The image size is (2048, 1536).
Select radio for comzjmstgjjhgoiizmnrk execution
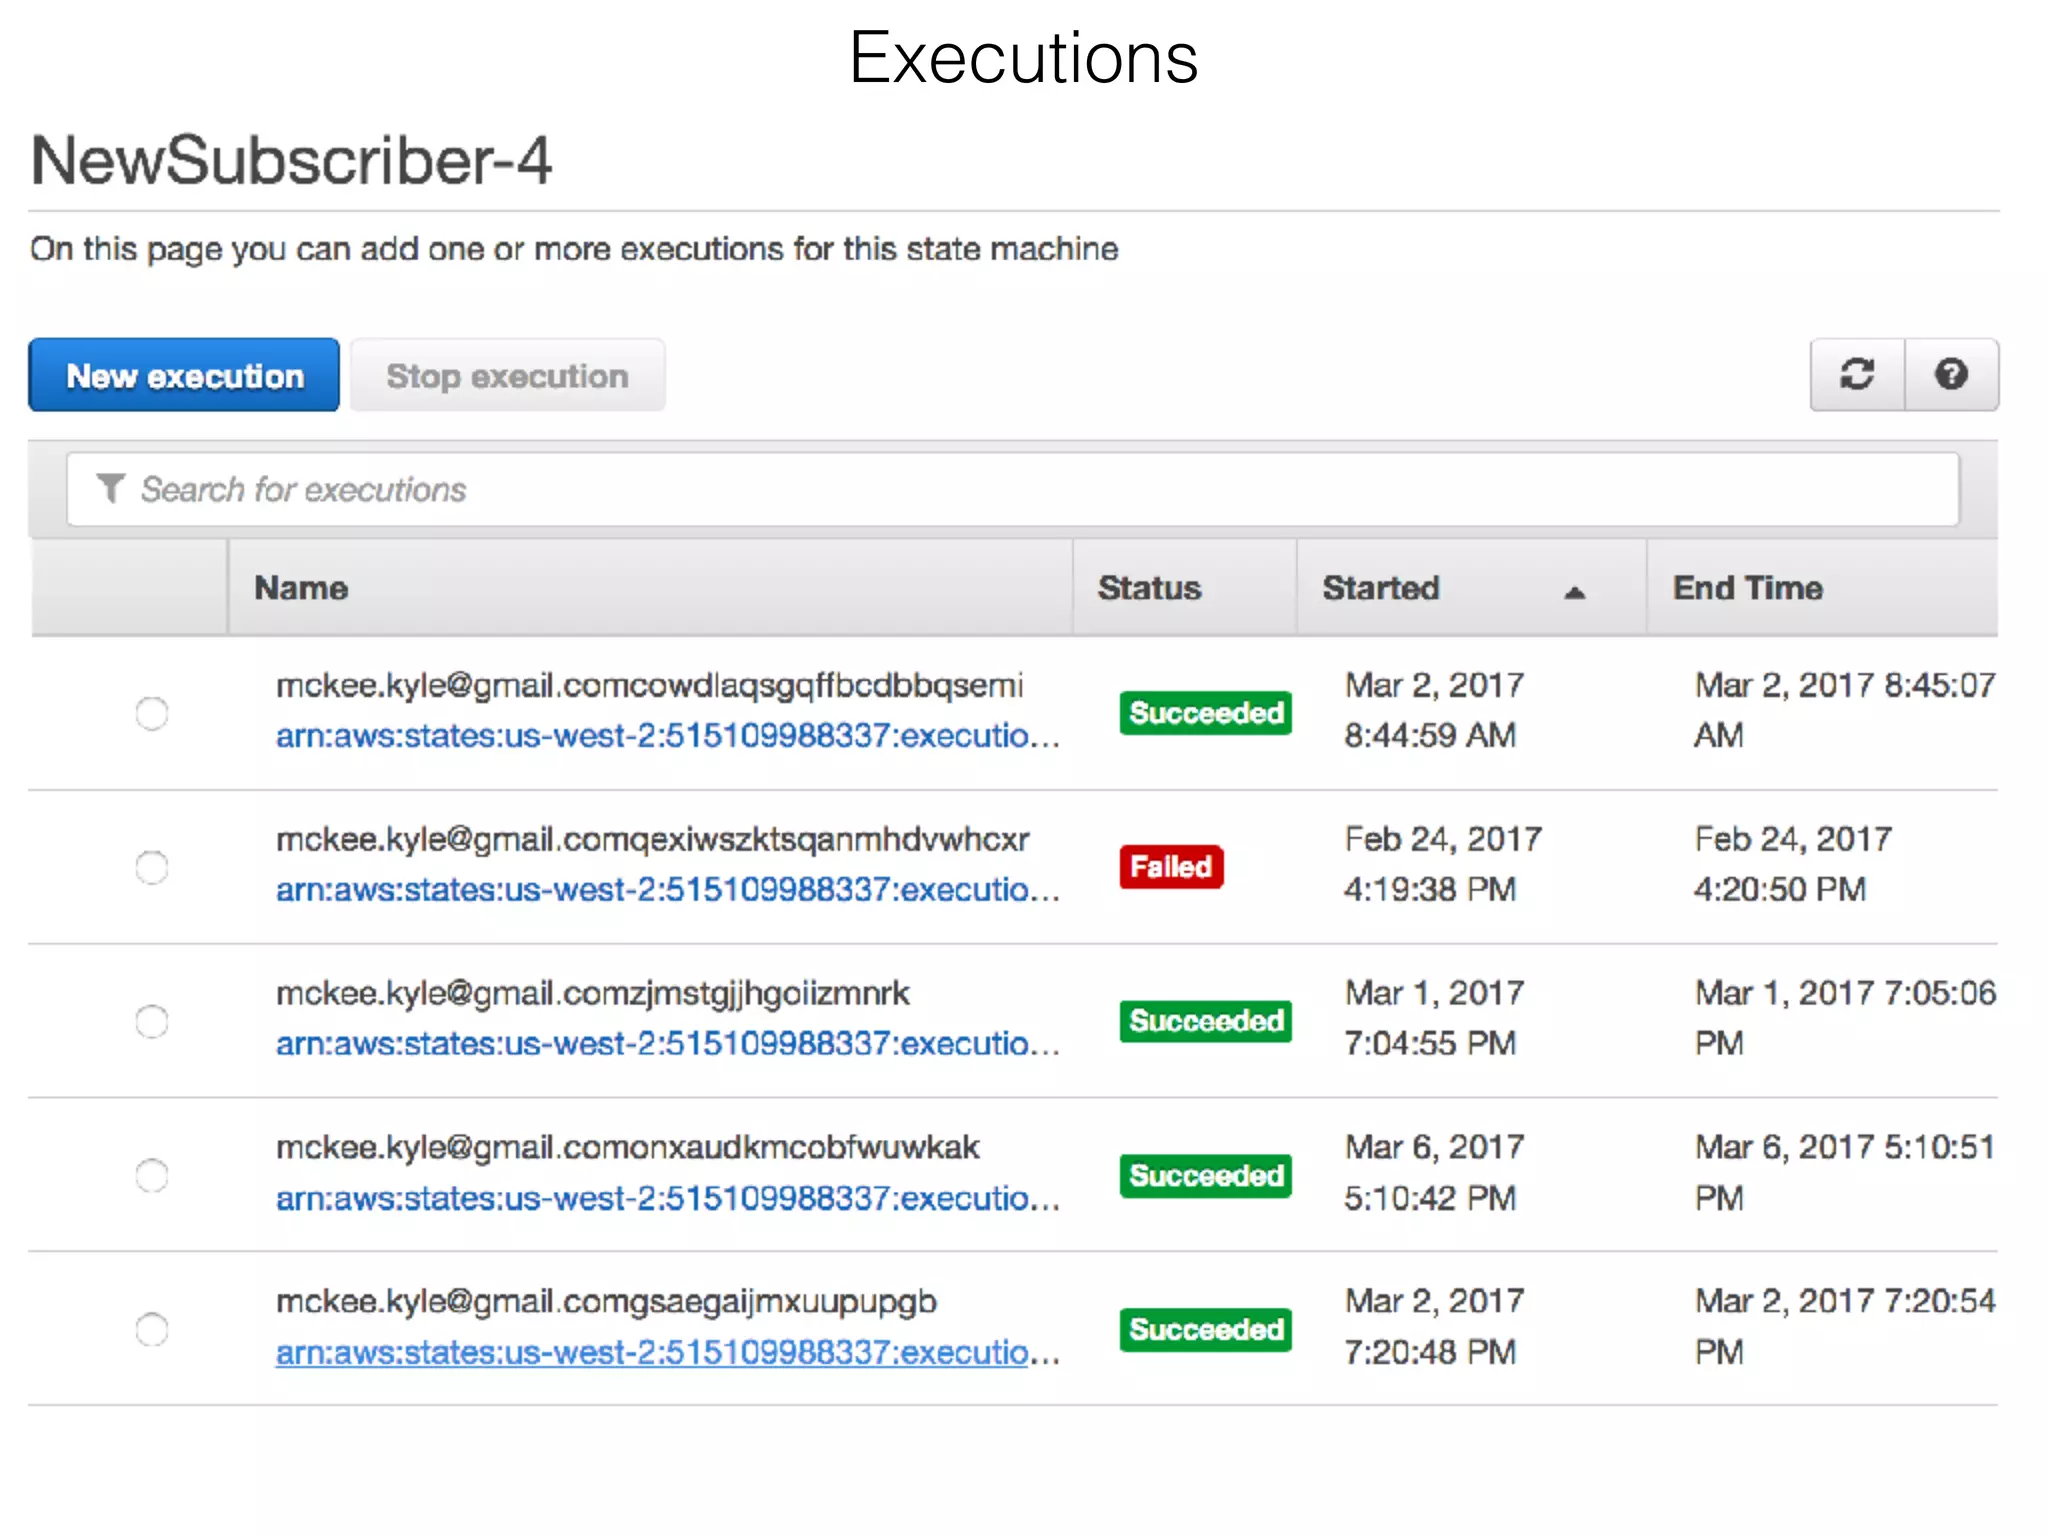(152, 1021)
